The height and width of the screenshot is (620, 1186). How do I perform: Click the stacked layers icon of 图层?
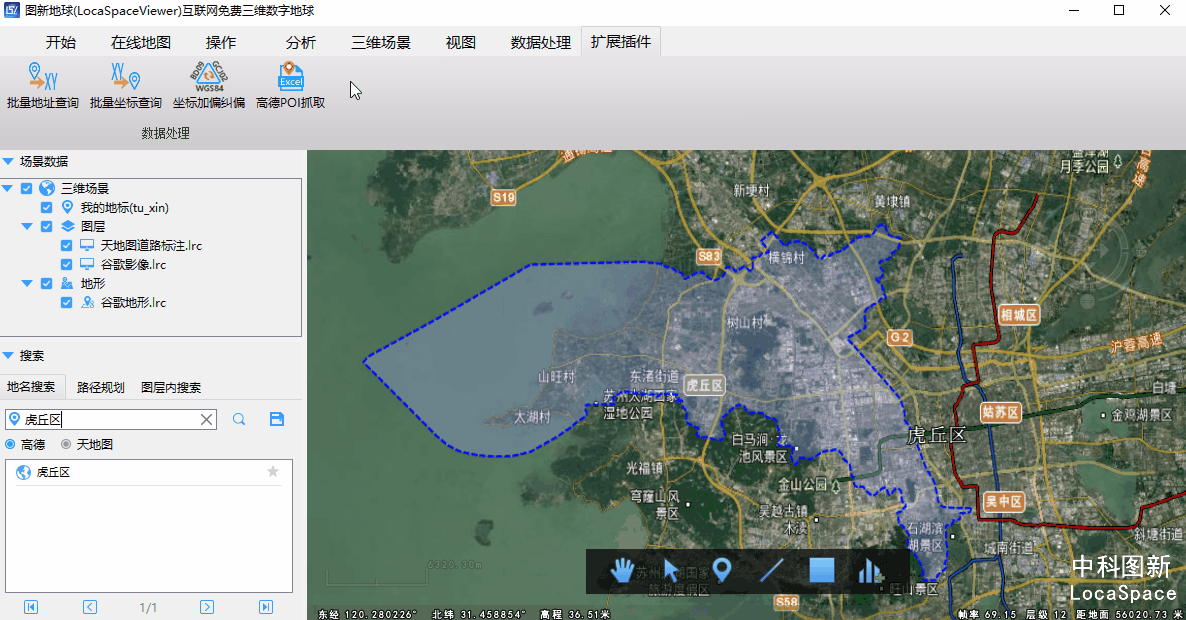click(67, 226)
